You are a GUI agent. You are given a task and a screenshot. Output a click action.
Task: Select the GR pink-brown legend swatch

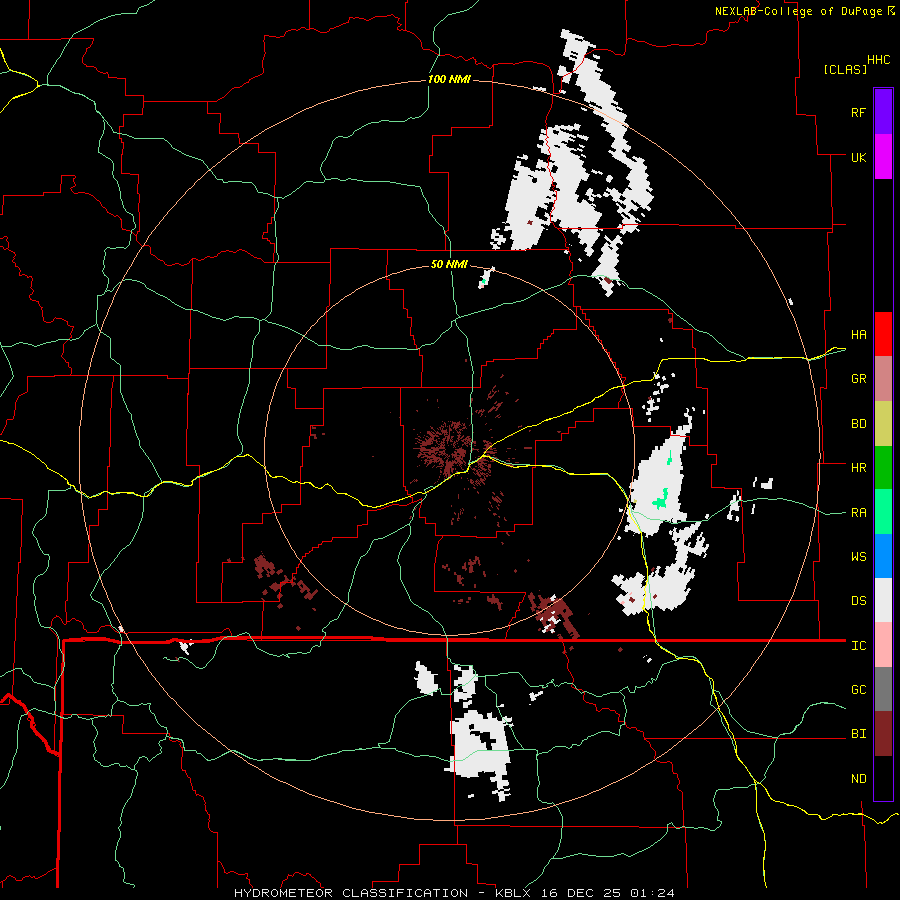click(x=883, y=379)
